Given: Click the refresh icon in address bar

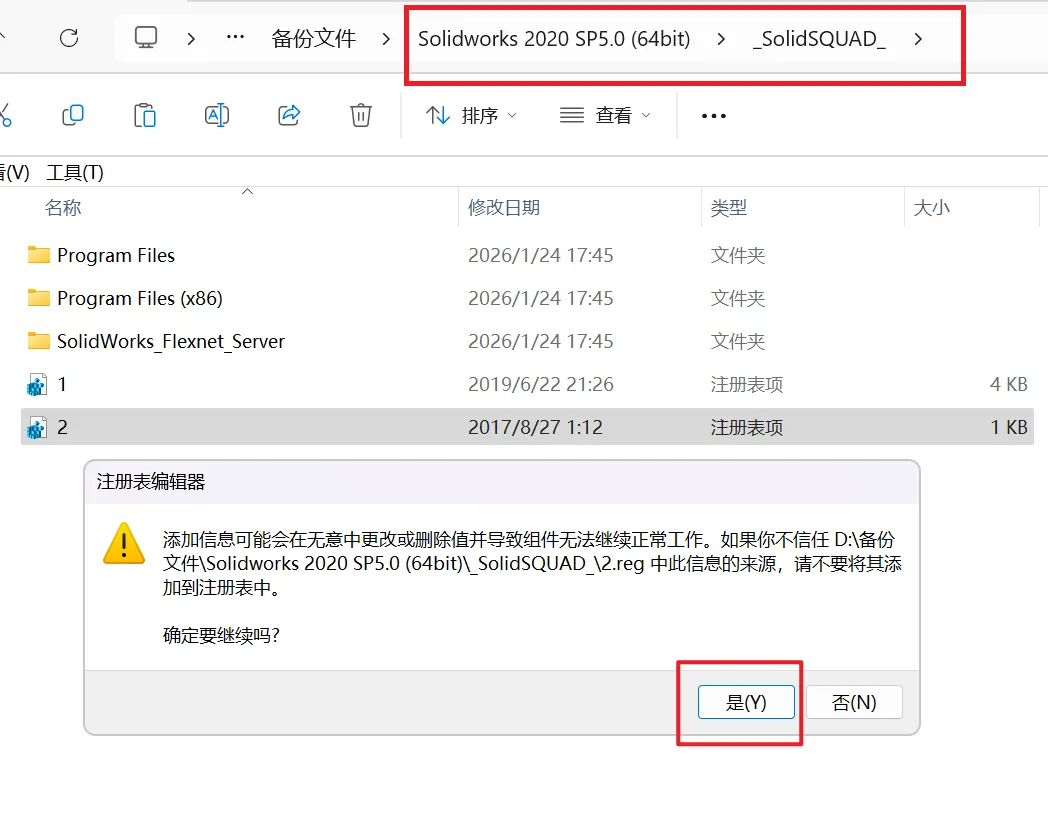Looking at the screenshot, I should pos(69,38).
